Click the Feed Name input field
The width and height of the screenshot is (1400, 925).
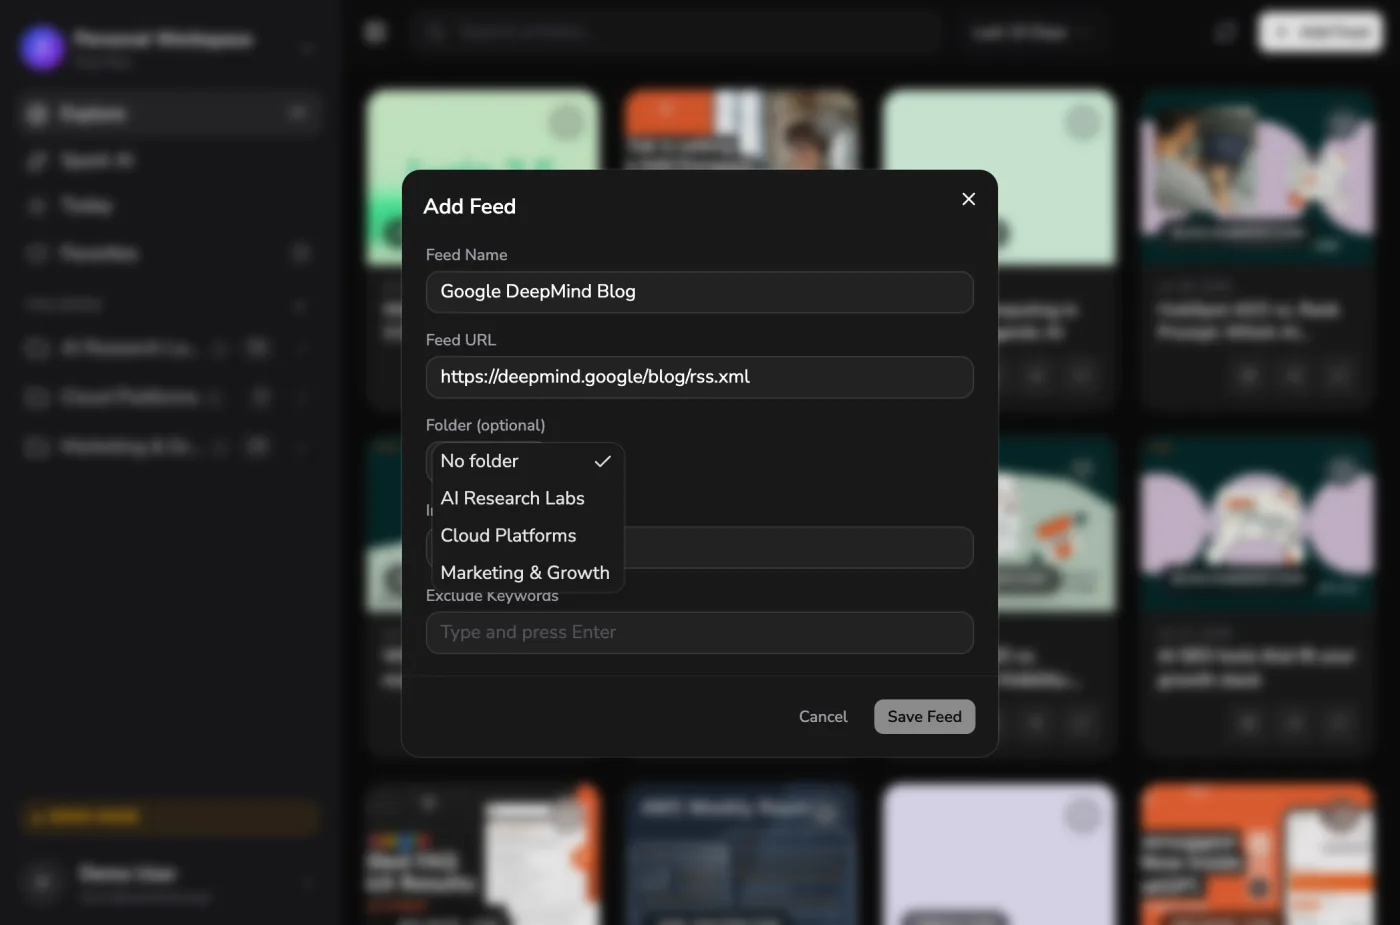point(699,292)
